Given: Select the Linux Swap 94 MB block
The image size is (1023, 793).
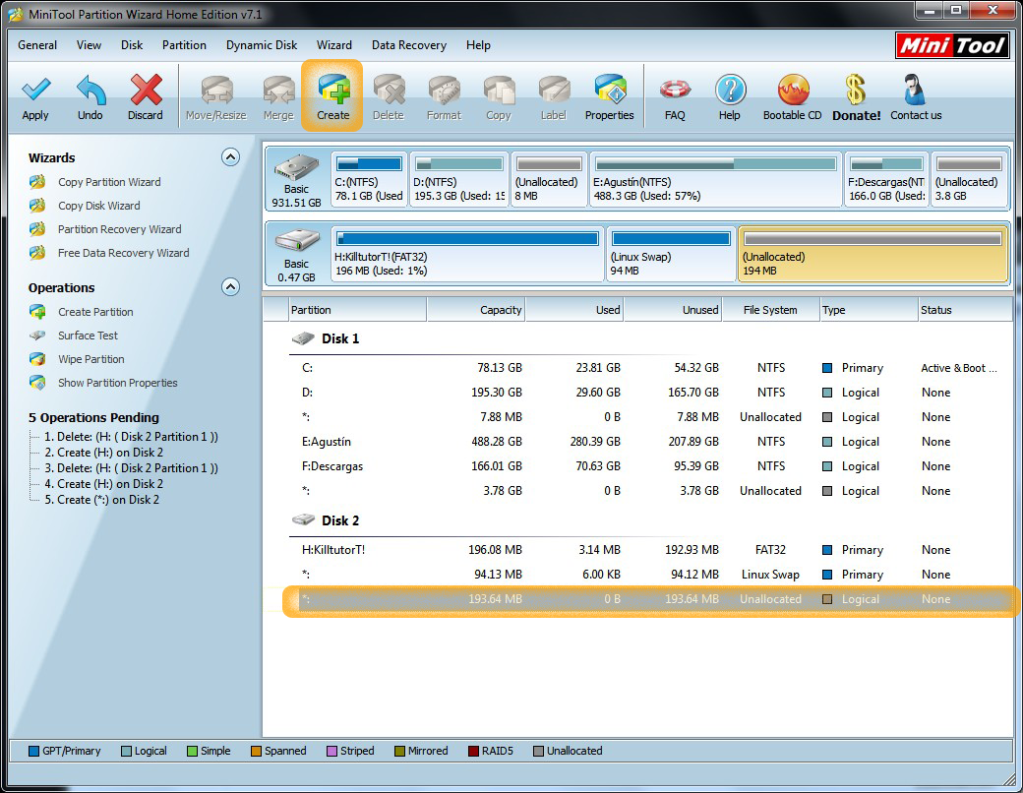Looking at the screenshot, I should pyautogui.click(x=671, y=255).
